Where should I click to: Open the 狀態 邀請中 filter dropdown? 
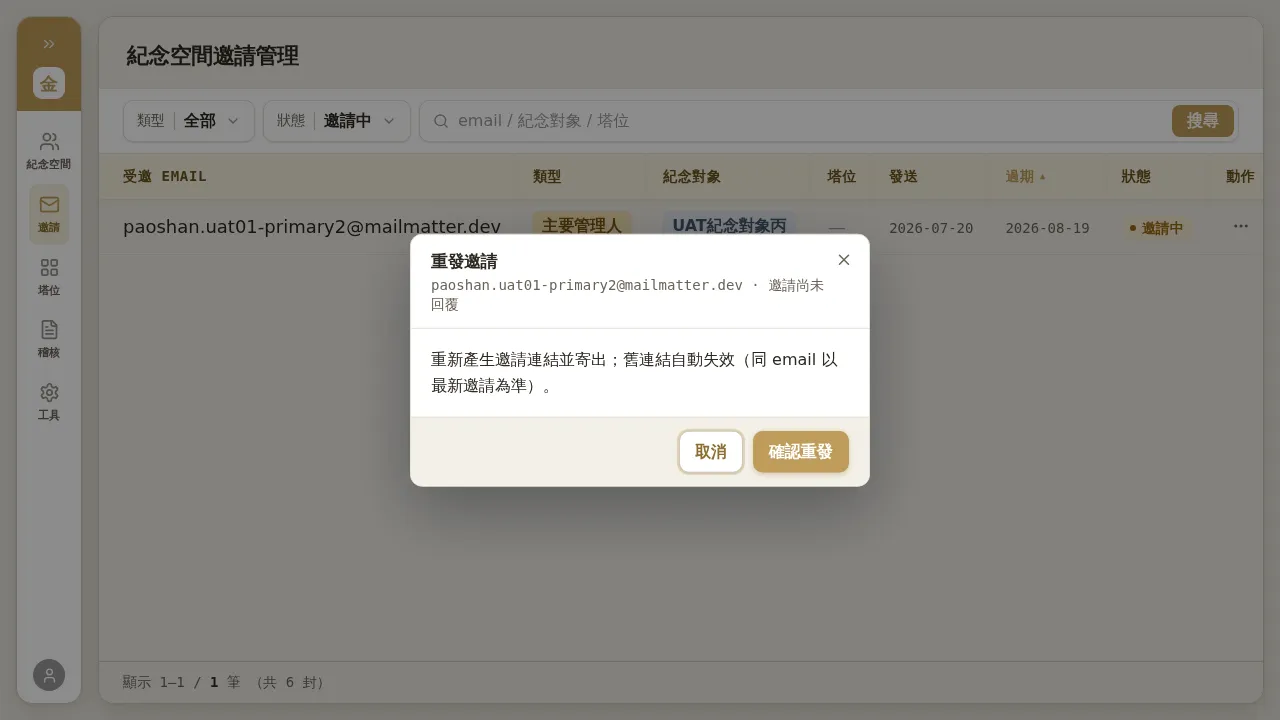[x=337, y=121]
